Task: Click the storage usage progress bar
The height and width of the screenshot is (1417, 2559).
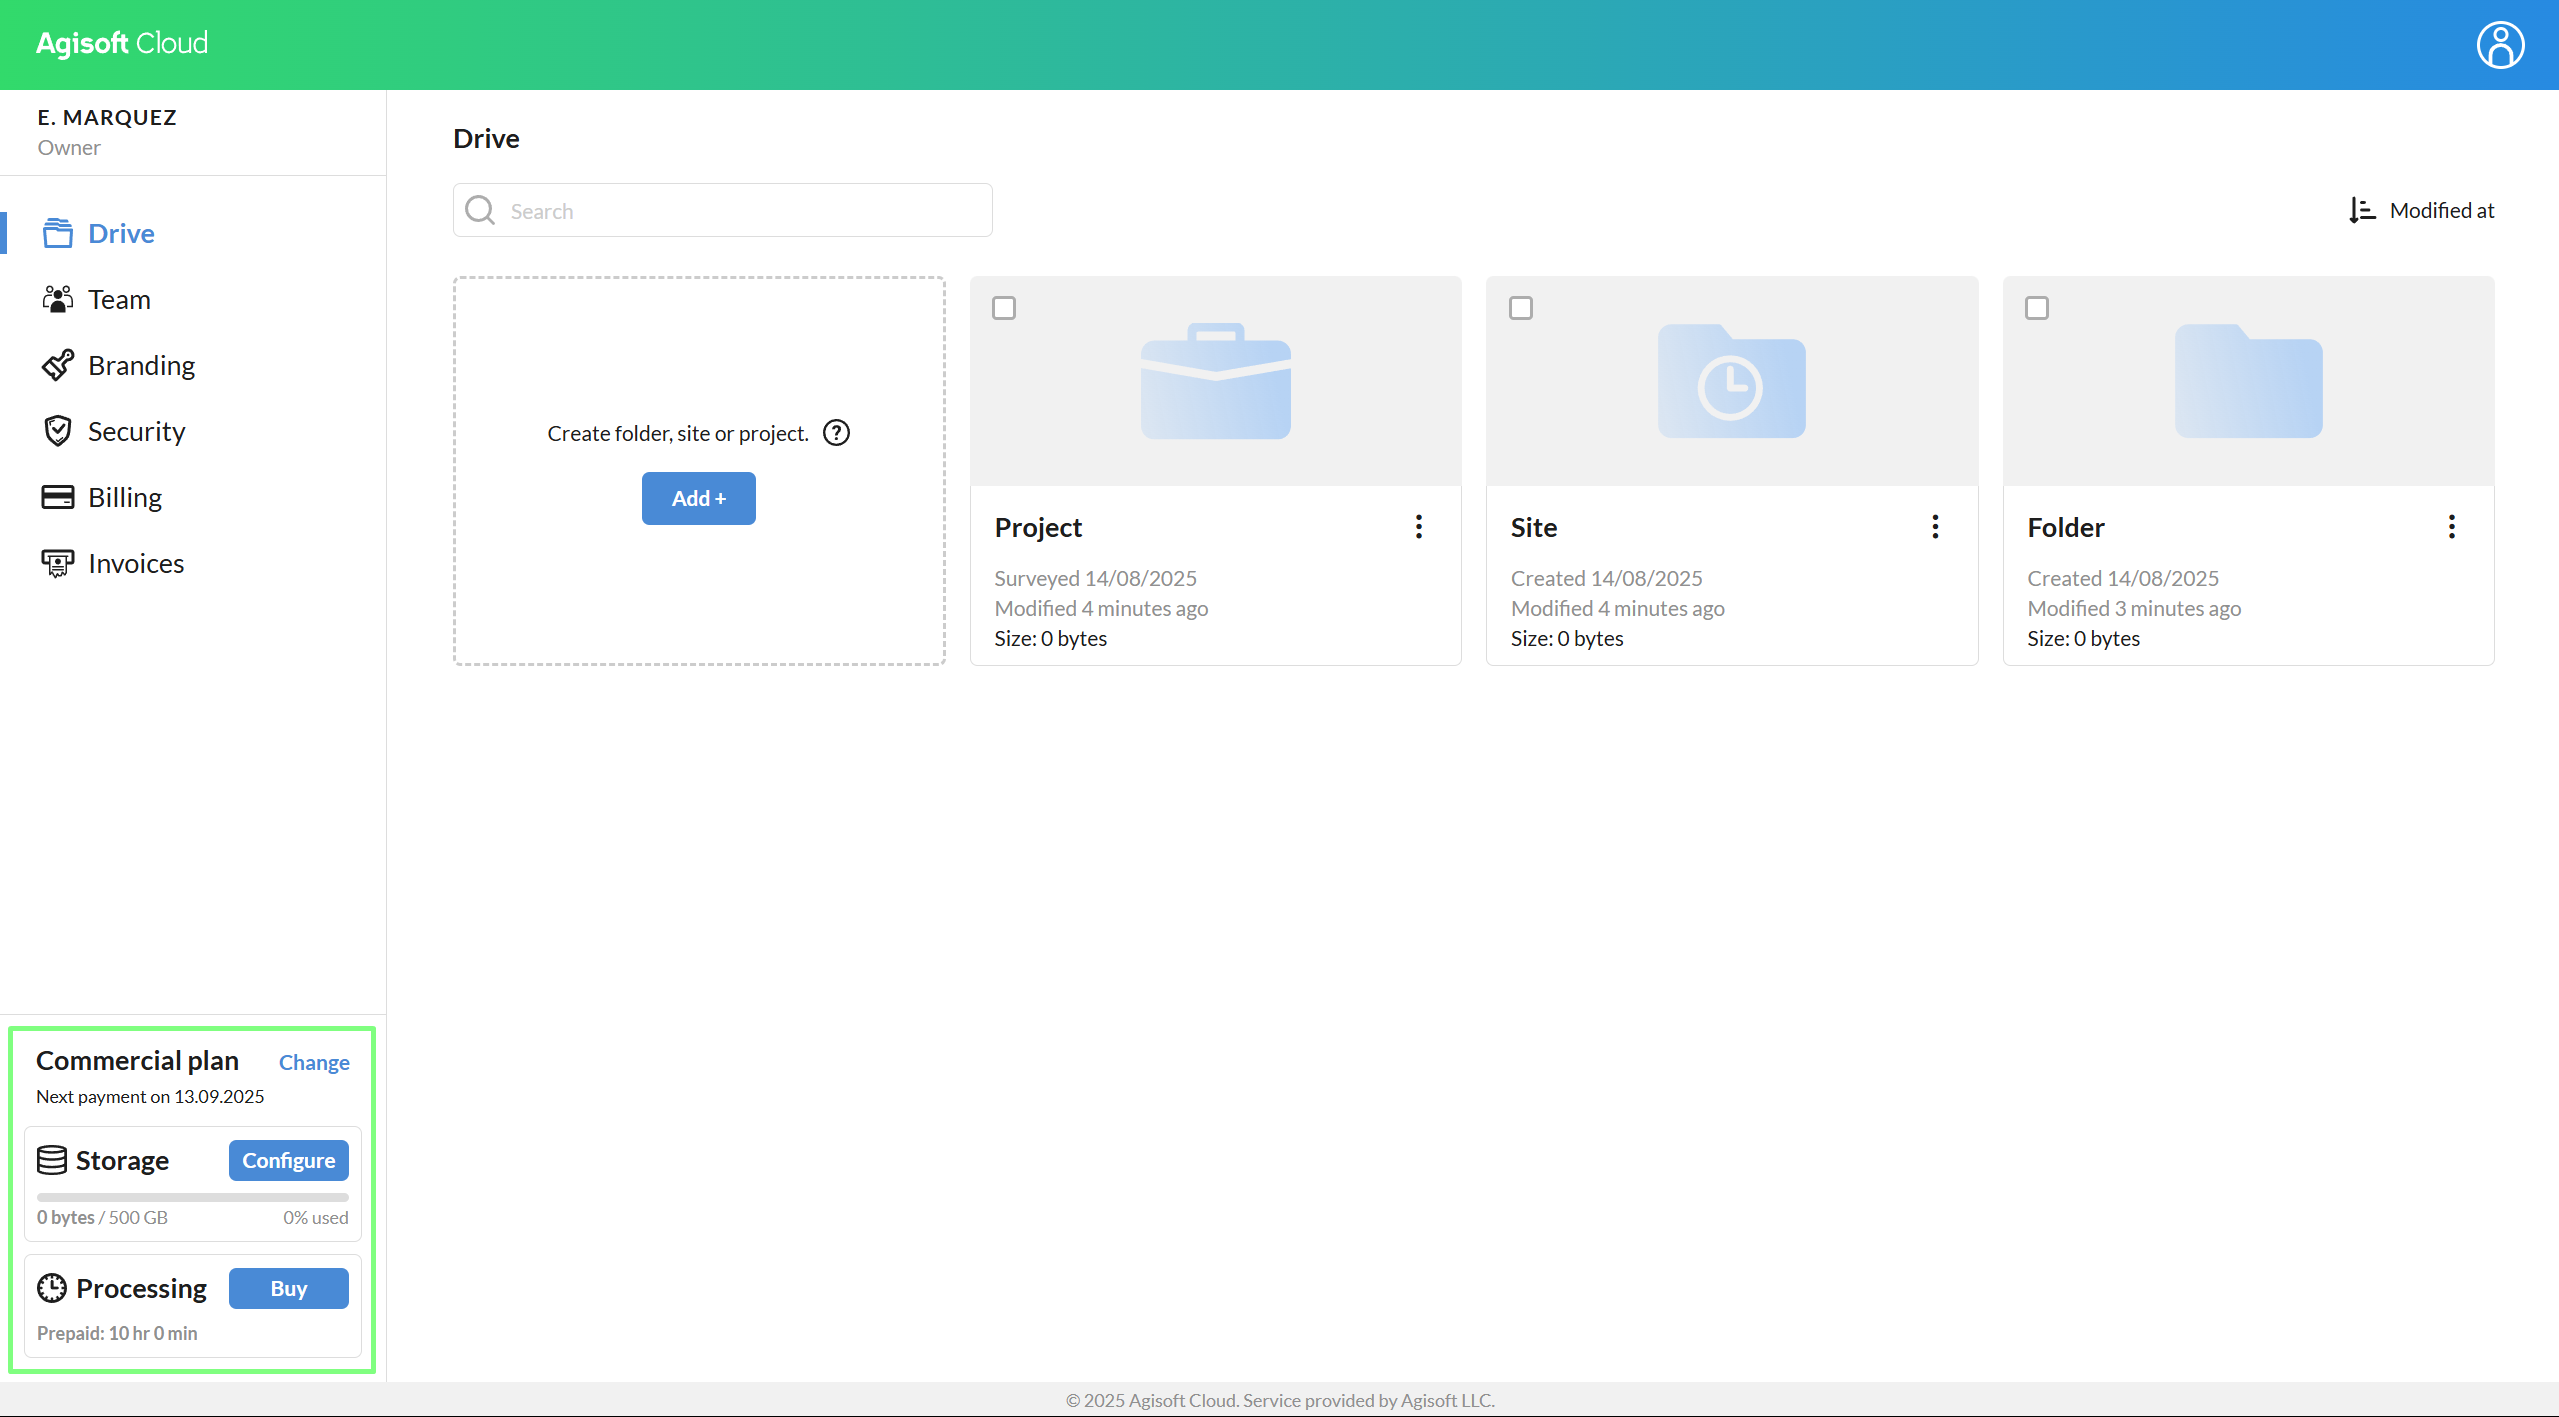Action: [192, 1197]
